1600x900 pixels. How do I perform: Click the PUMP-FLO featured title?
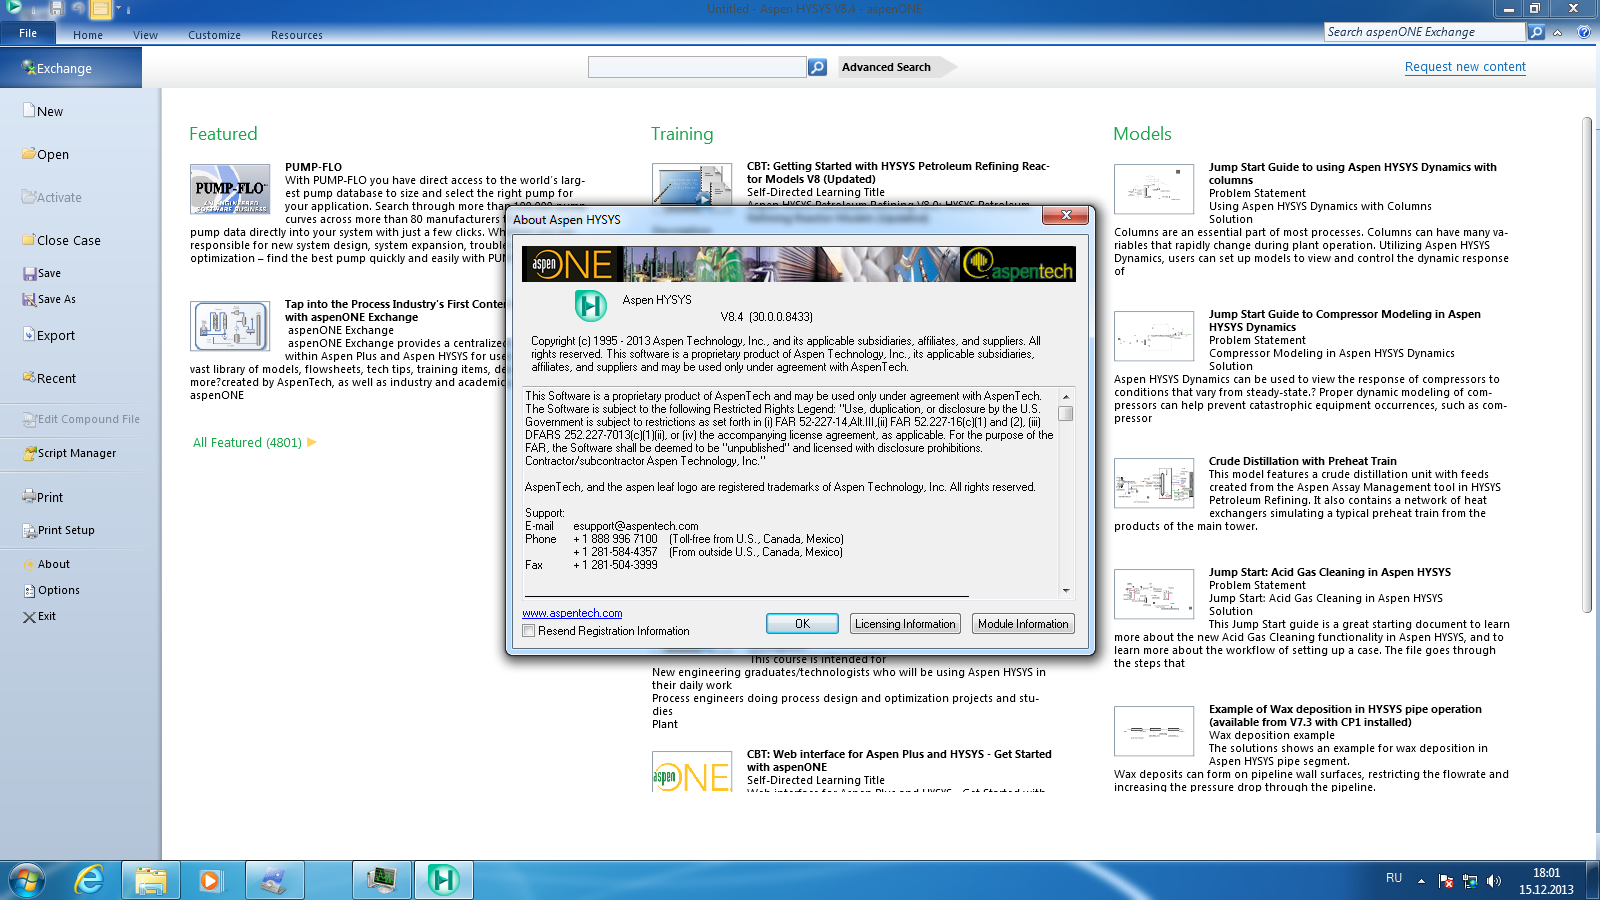point(313,167)
